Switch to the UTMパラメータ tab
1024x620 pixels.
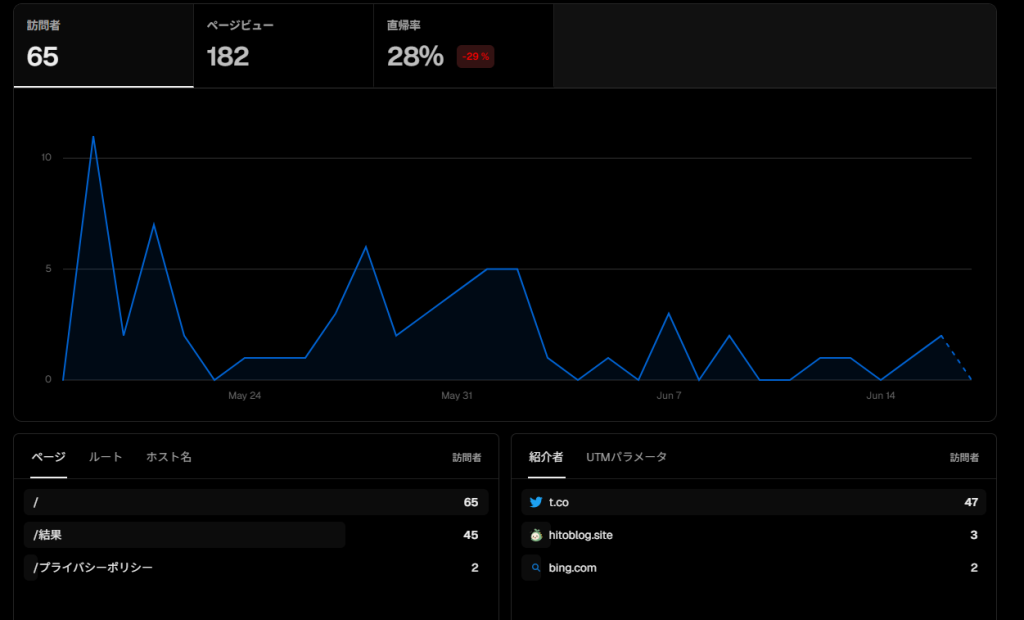click(x=626, y=457)
